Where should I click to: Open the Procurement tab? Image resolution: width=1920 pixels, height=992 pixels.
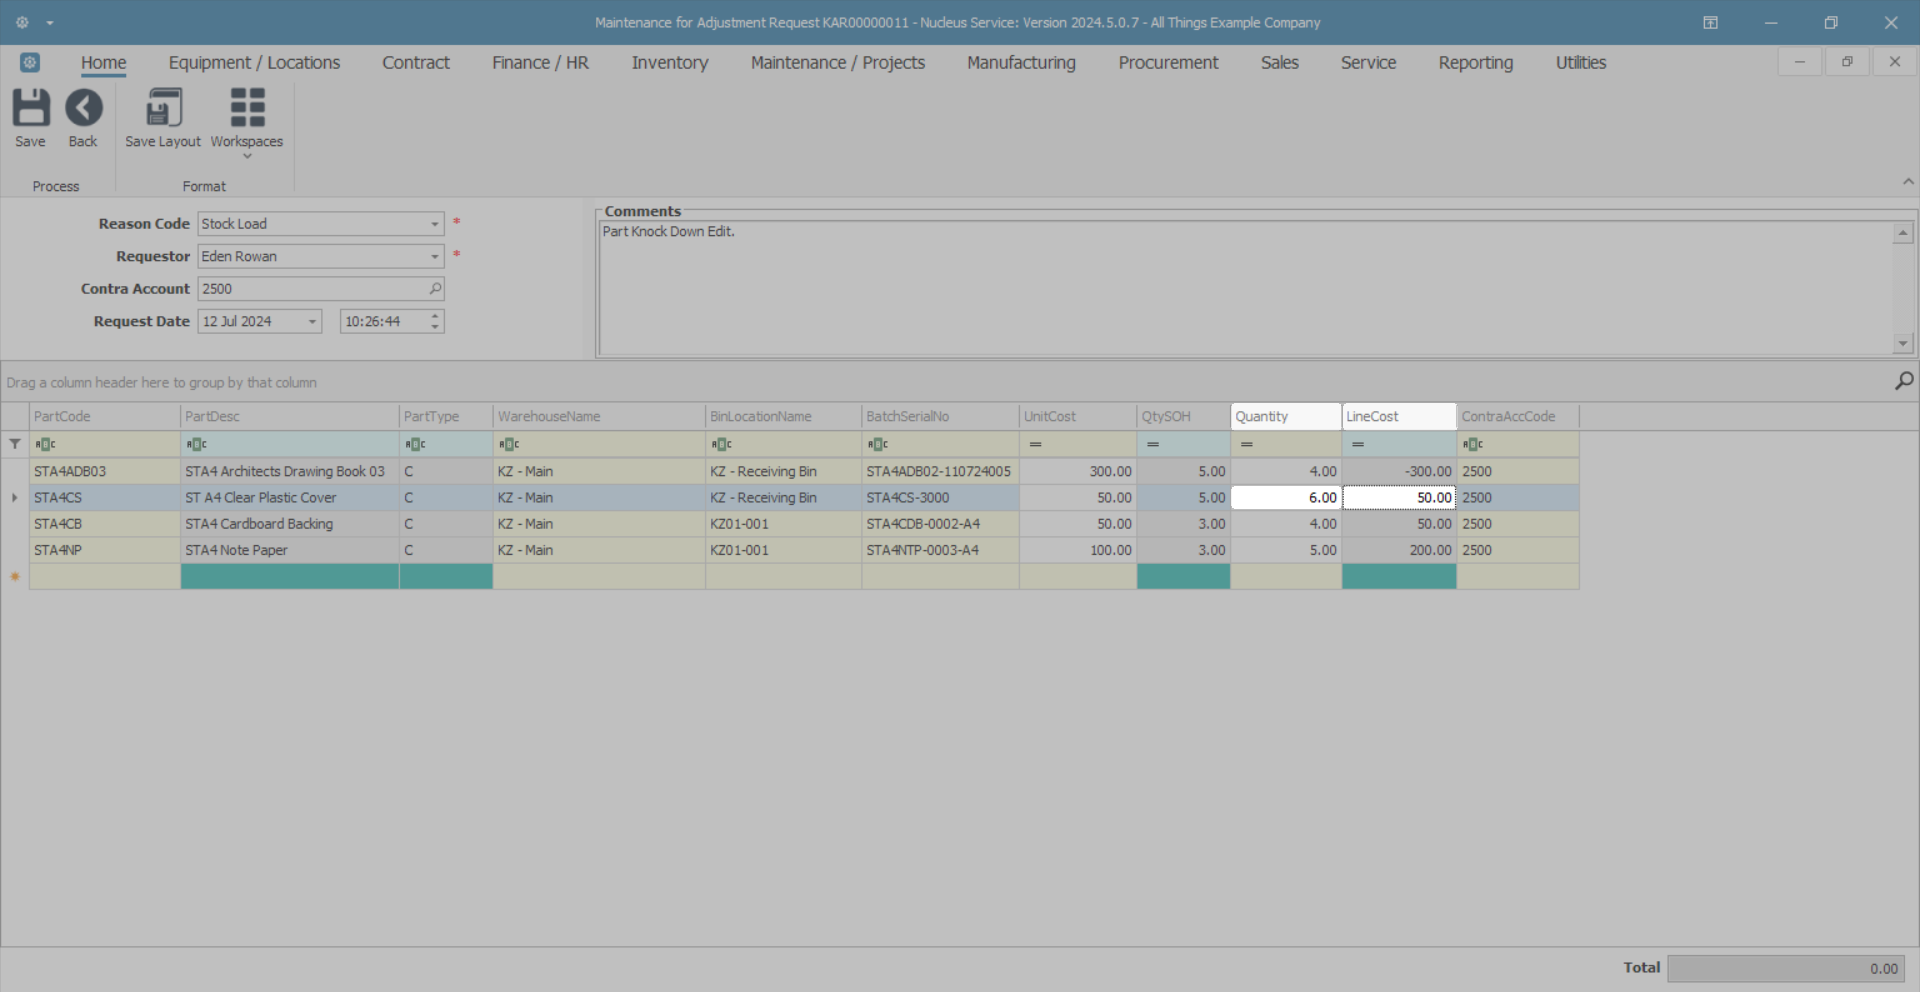pyautogui.click(x=1168, y=62)
